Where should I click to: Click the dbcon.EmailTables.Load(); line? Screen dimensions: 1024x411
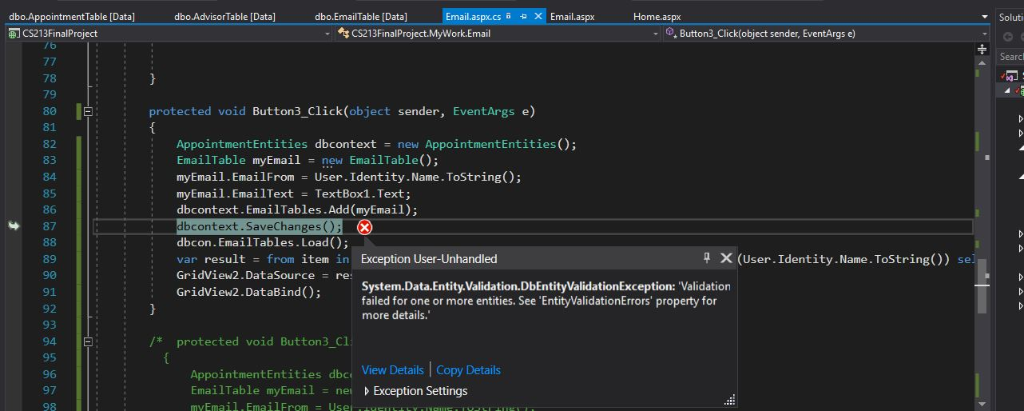tap(263, 243)
